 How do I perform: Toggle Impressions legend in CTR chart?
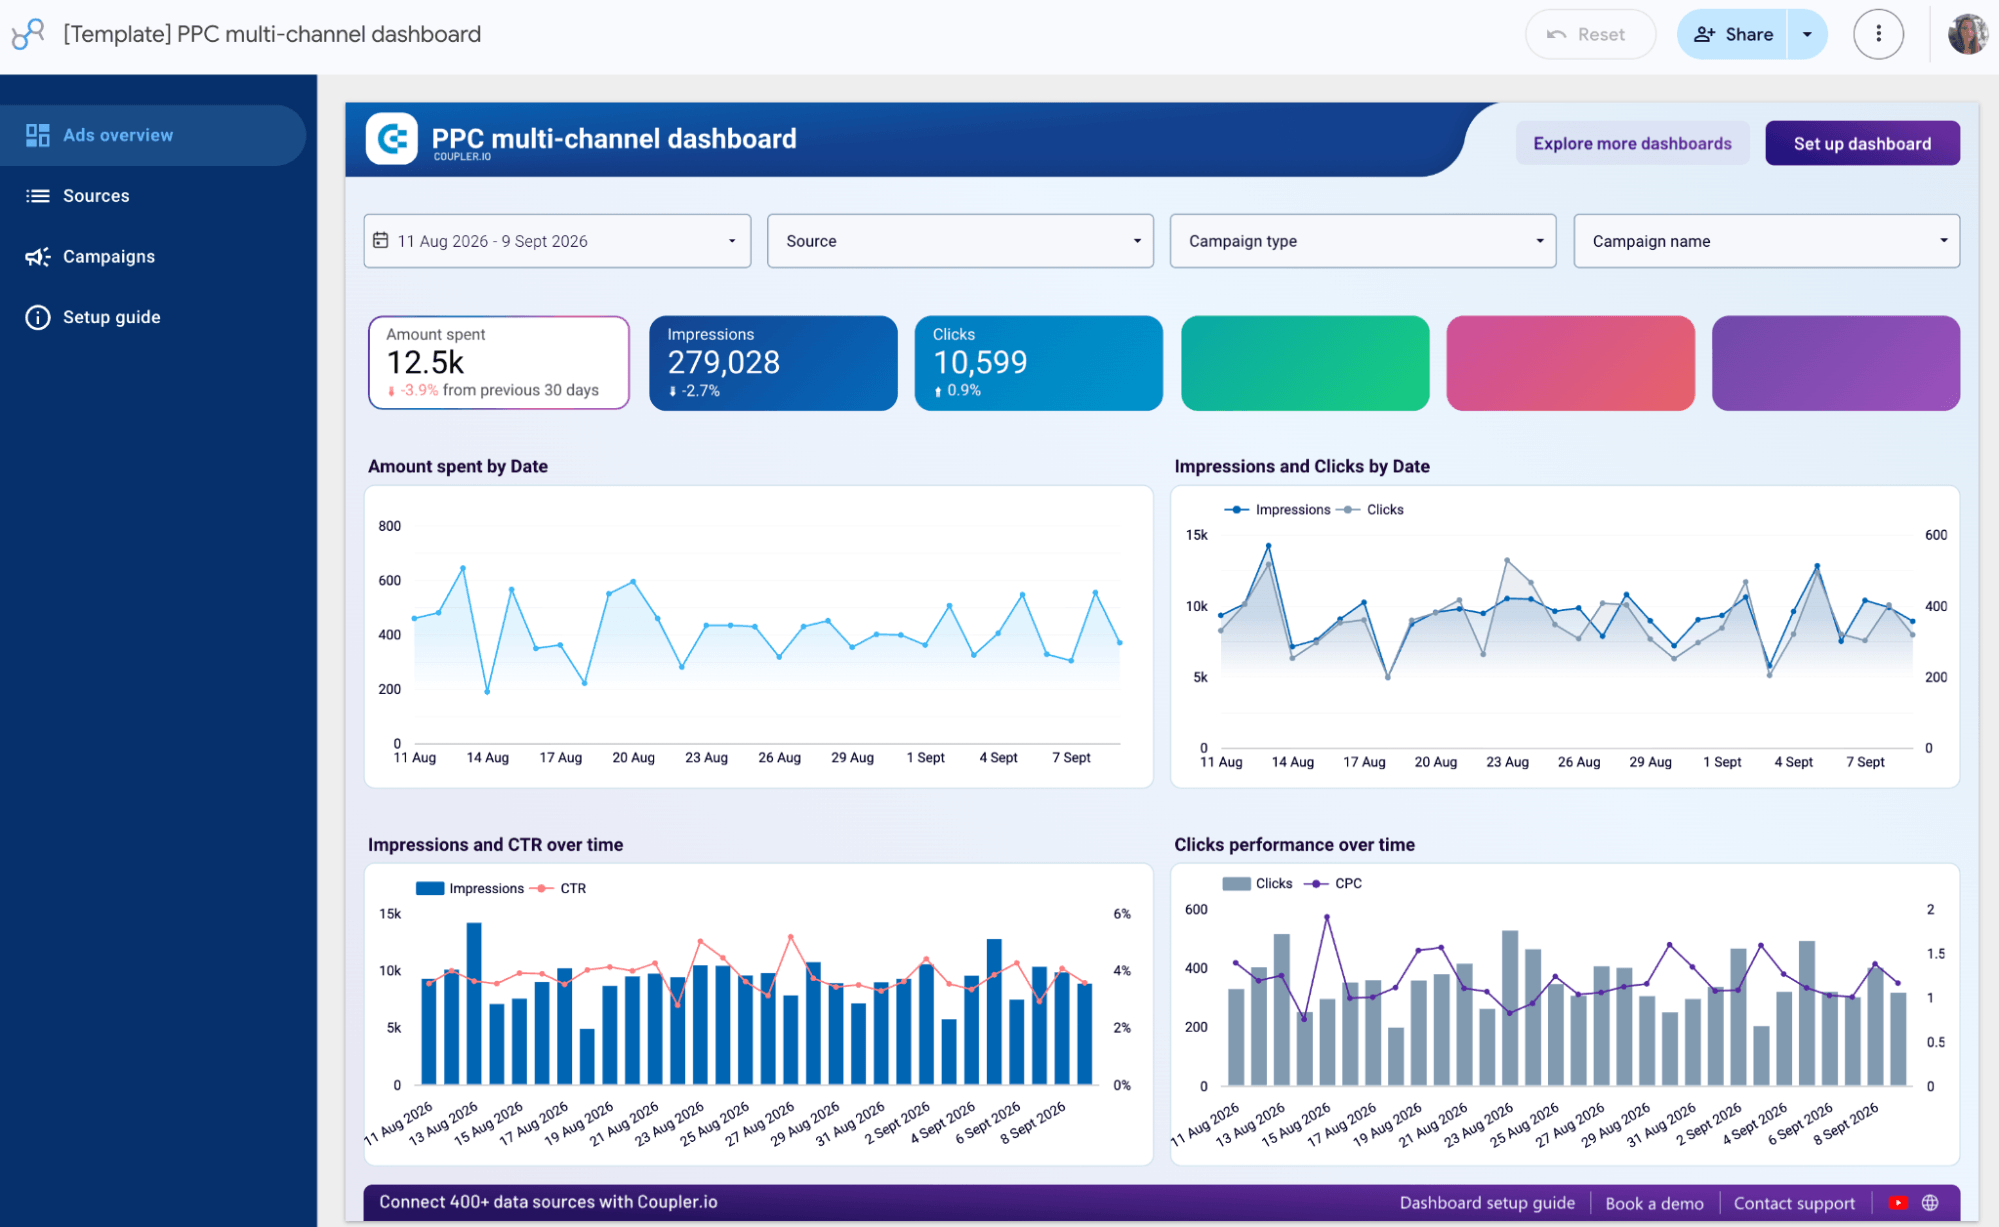click(470, 888)
